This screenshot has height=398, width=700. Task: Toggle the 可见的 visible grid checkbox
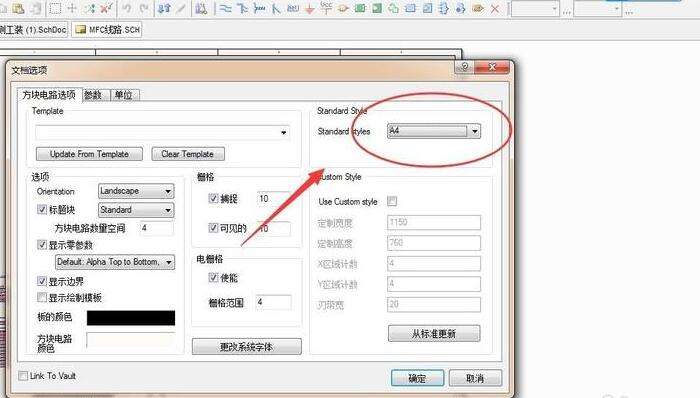(213, 228)
